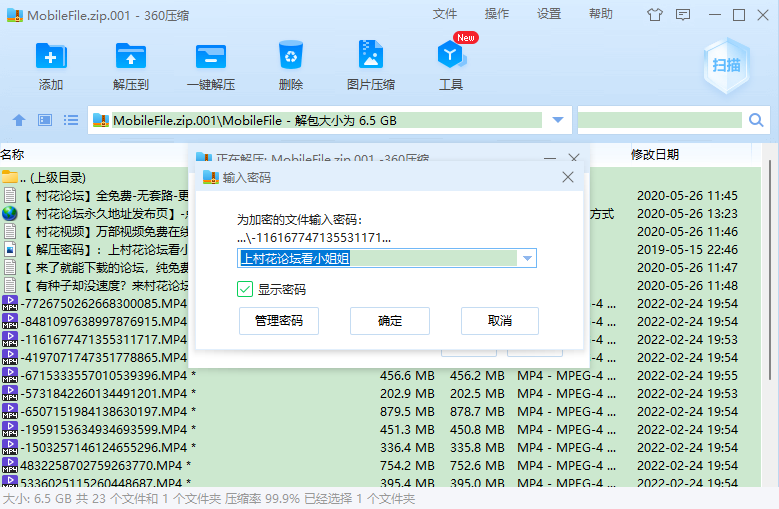Click the 解压到 (Extract to) icon
Viewport: 779px width, 509px height.
[131, 56]
